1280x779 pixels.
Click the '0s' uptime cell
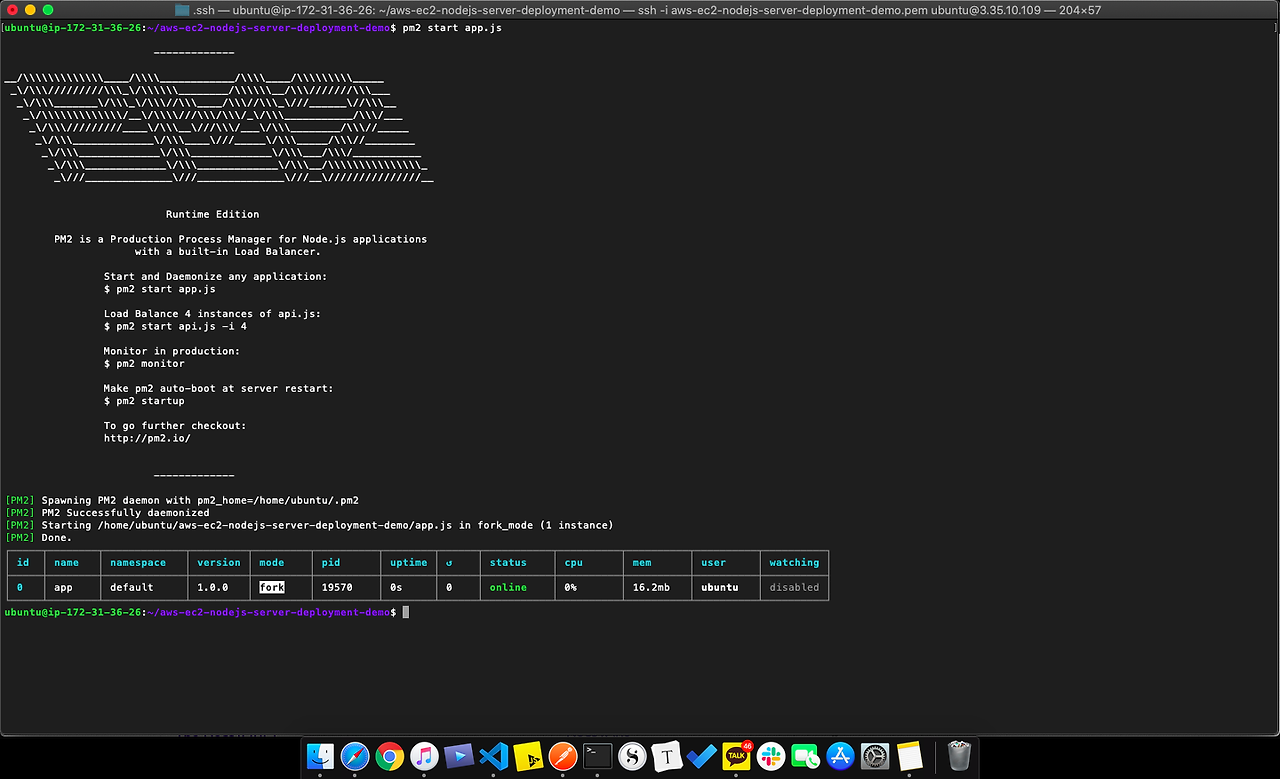395,587
